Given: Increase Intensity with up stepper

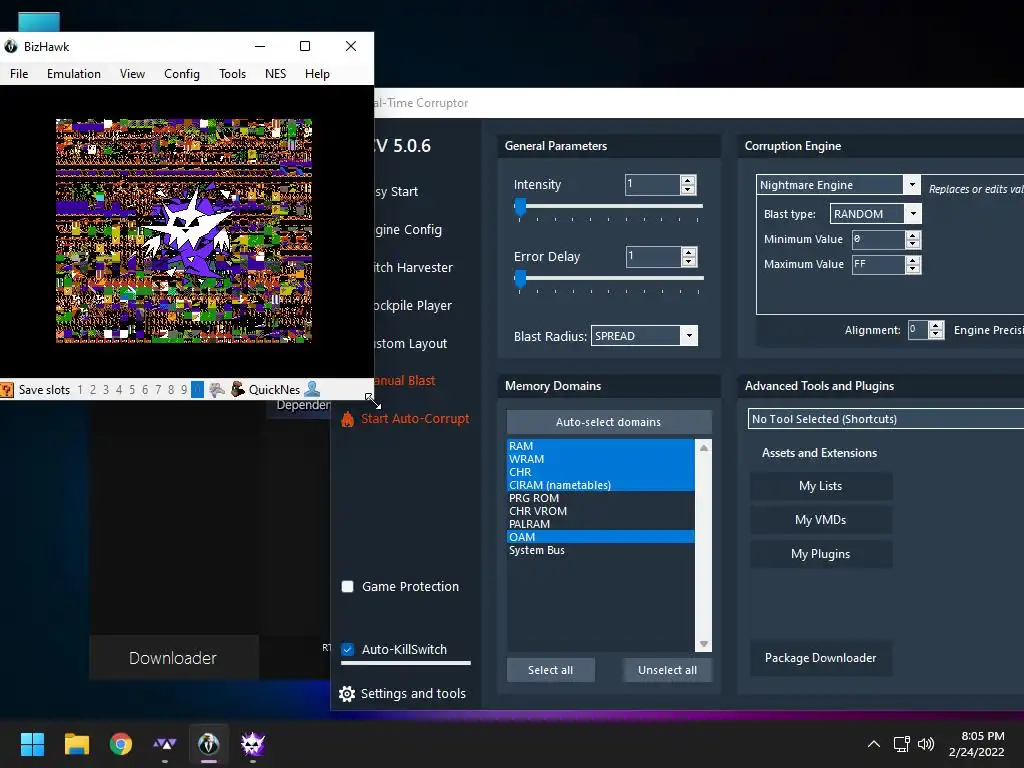Looking at the screenshot, I should pos(688,180).
